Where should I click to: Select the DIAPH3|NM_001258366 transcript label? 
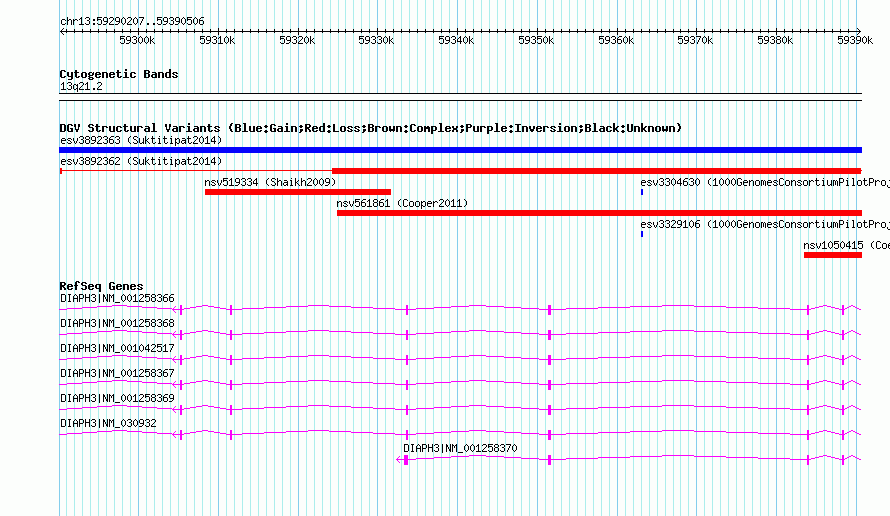pyautogui.click(x=117, y=299)
